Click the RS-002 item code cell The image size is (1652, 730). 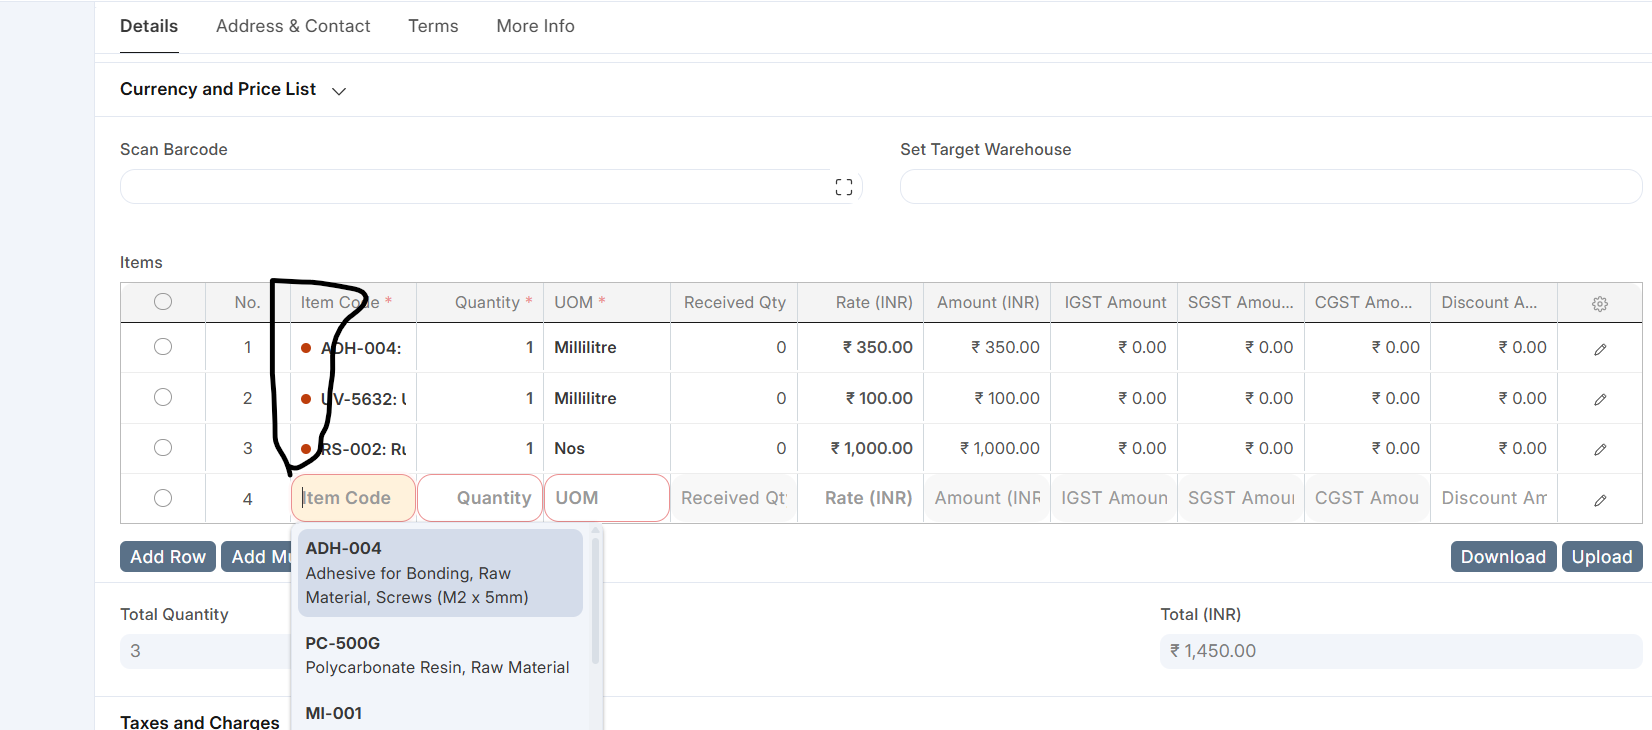(x=353, y=448)
